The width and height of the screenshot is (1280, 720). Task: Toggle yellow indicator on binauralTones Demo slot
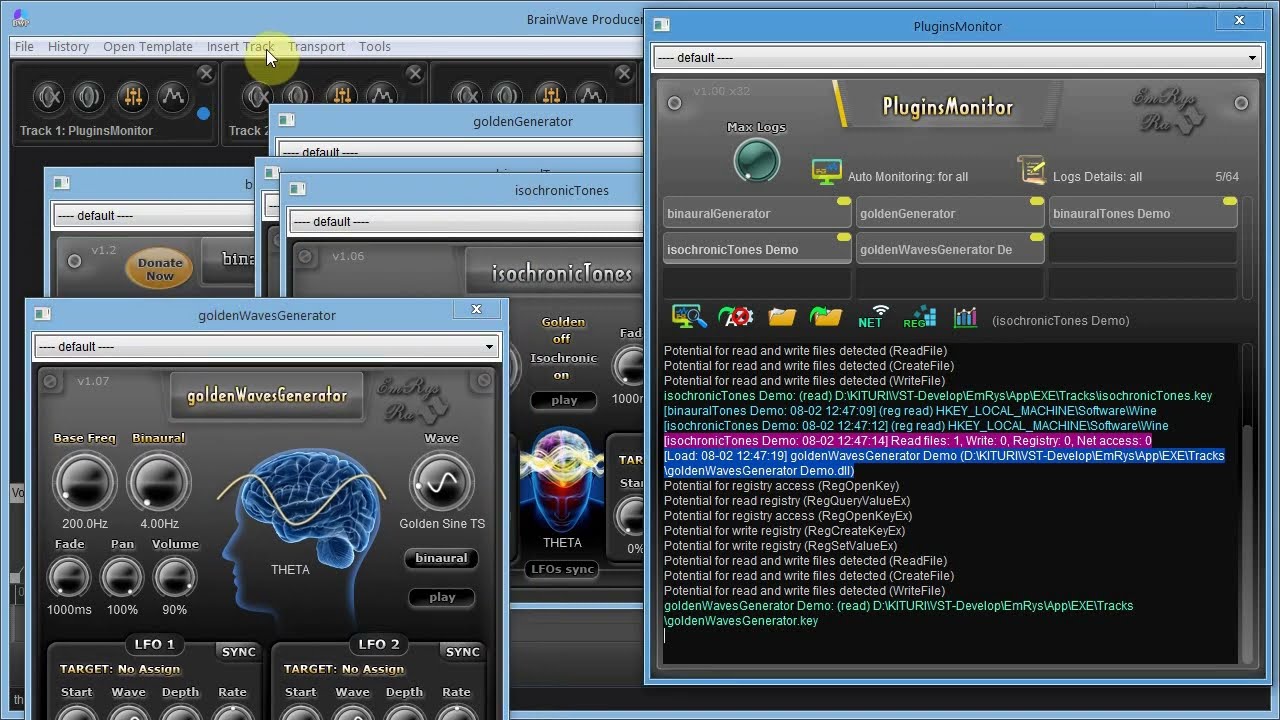pyautogui.click(x=1230, y=202)
